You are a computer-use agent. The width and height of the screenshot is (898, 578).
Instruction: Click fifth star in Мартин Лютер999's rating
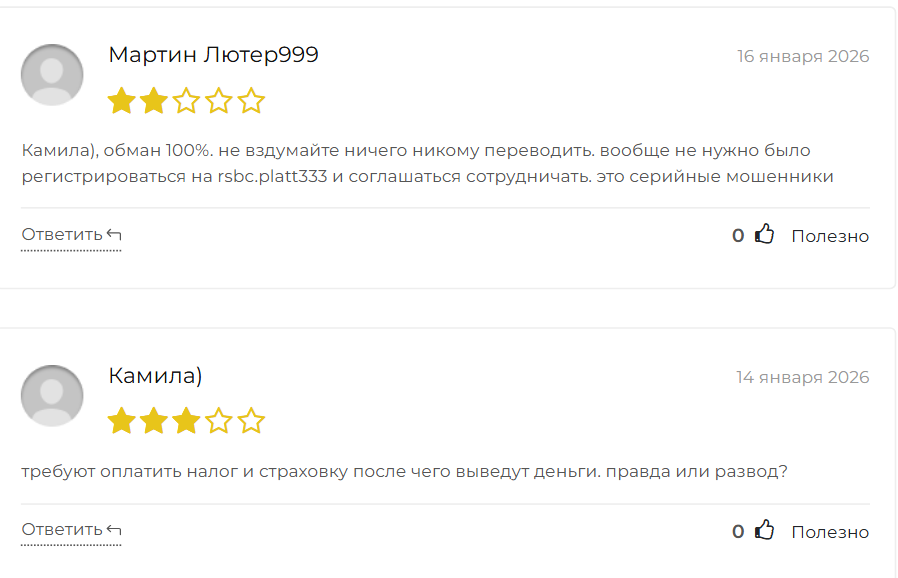coord(251,101)
